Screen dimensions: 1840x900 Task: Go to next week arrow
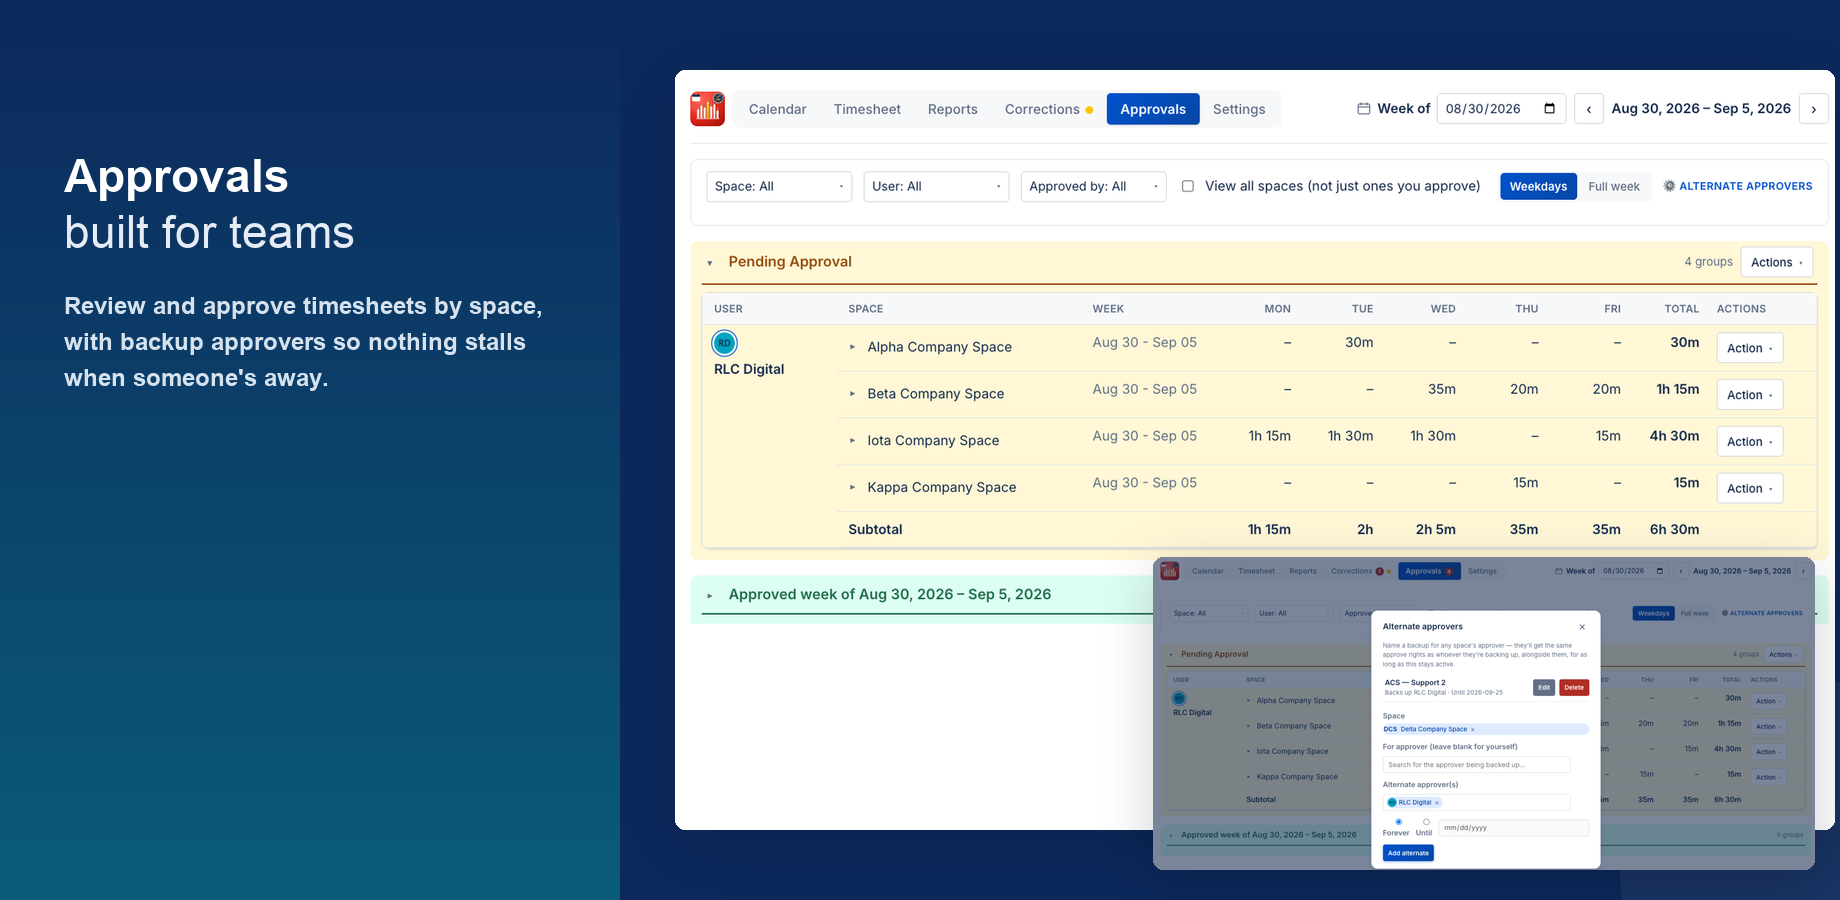click(1813, 109)
